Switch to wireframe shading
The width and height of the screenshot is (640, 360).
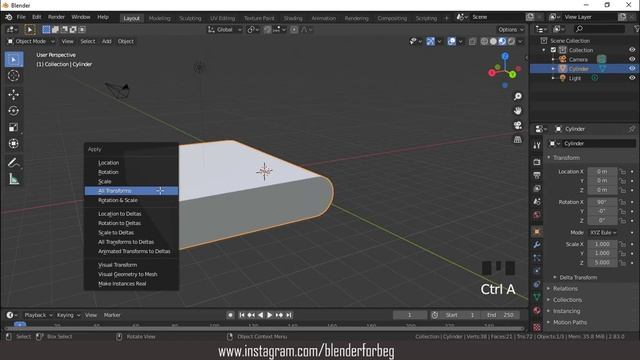click(x=484, y=41)
